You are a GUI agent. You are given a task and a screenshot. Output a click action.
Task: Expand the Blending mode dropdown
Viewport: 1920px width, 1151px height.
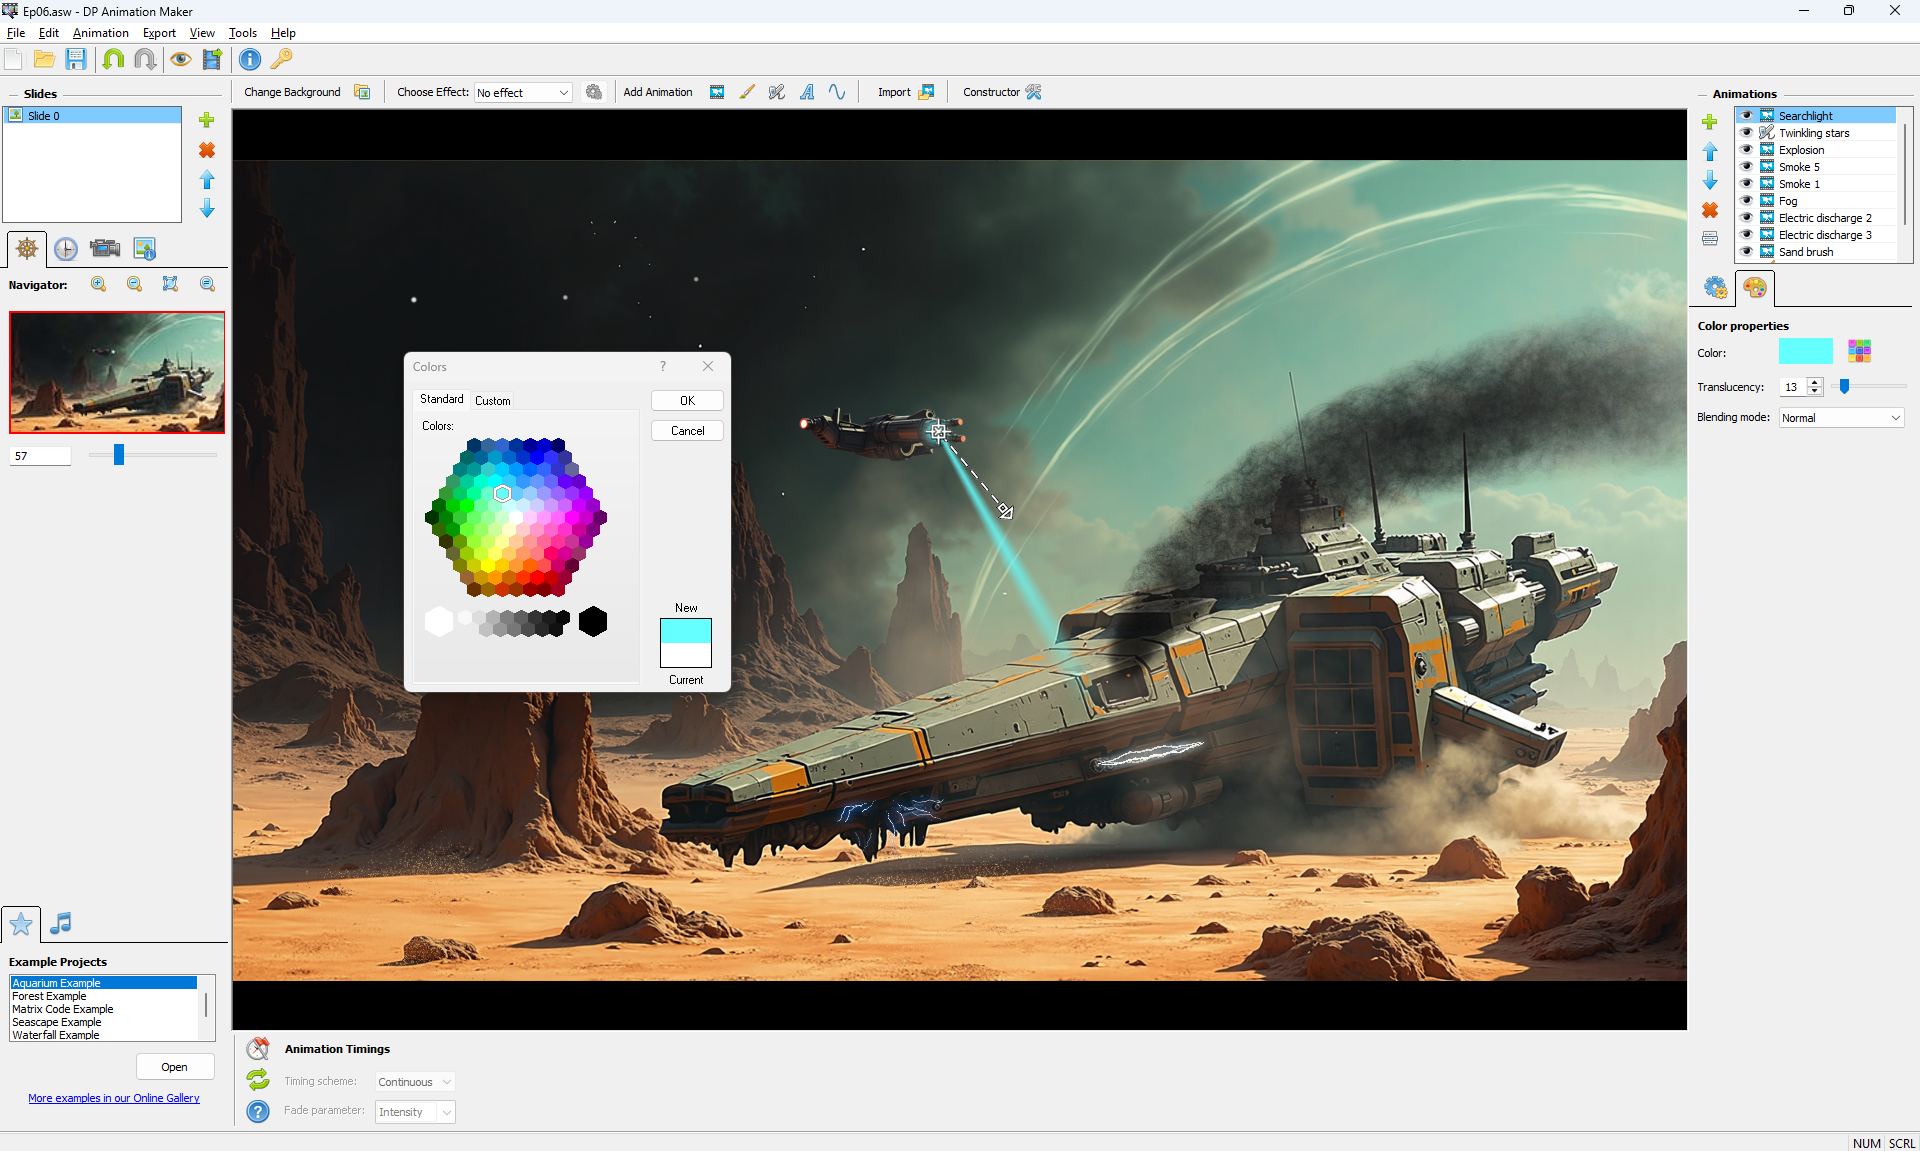[x=1841, y=418]
